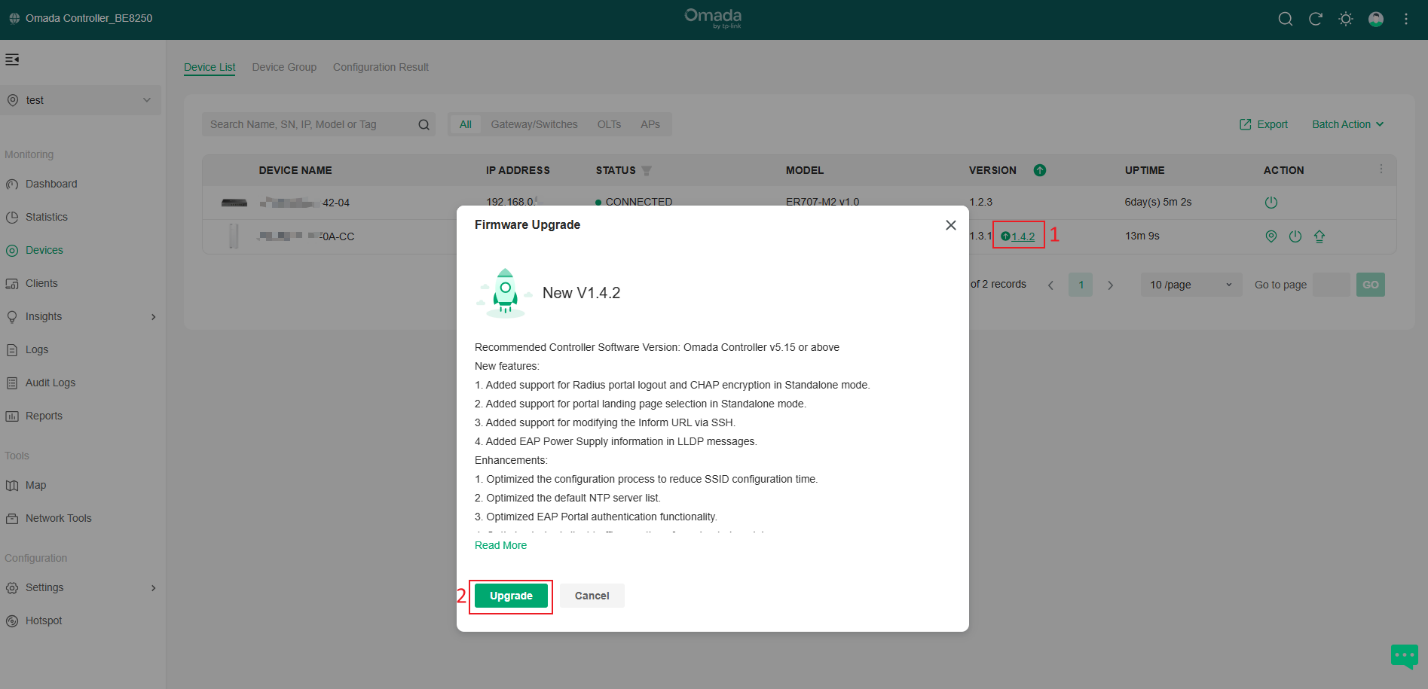Image resolution: width=1428 pixels, height=689 pixels.
Task: Close the Firmware Upgrade dialog
Action: click(x=950, y=225)
